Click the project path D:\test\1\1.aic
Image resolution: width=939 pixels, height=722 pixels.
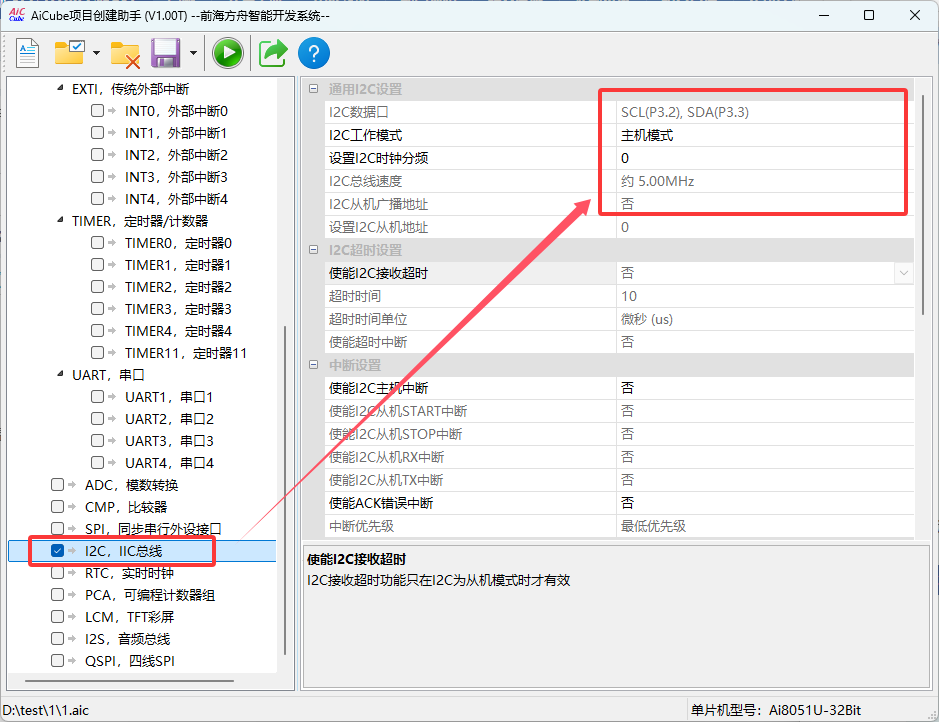(x=46, y=710)
